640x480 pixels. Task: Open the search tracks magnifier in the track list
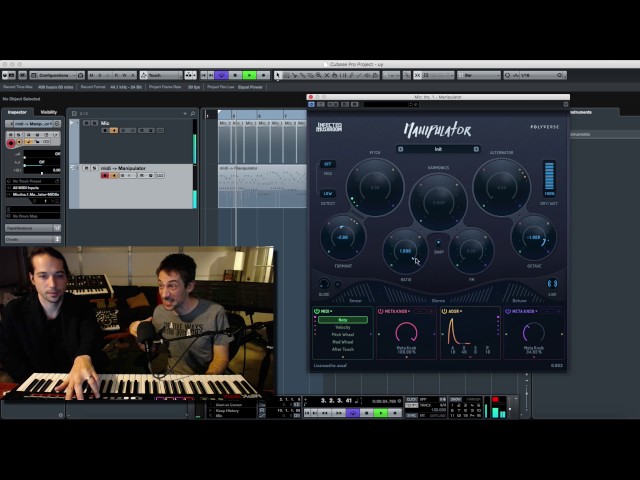coord(193,113)
